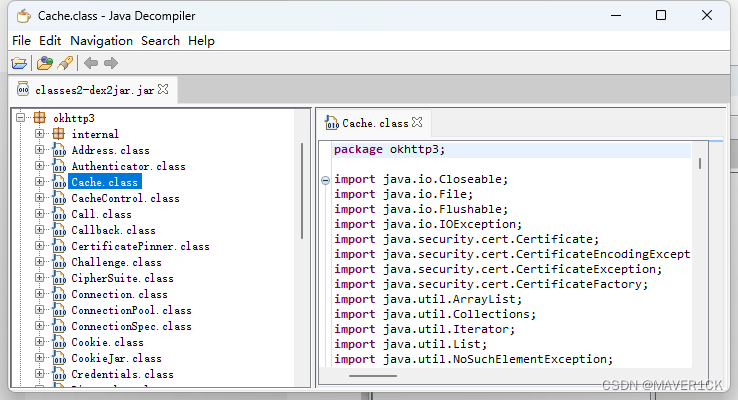The image size is (738, 400).
Task: Click the horizontal scrollbar of the code panel
Action: coord(373,376)
